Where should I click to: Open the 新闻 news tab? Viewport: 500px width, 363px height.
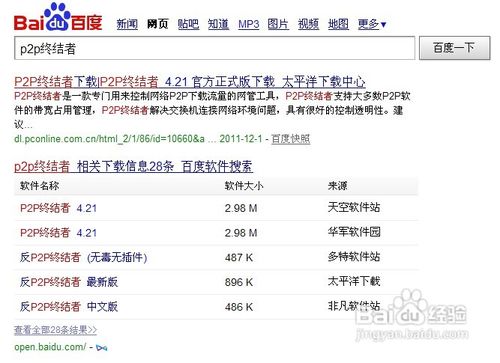[x=127, y=24]
